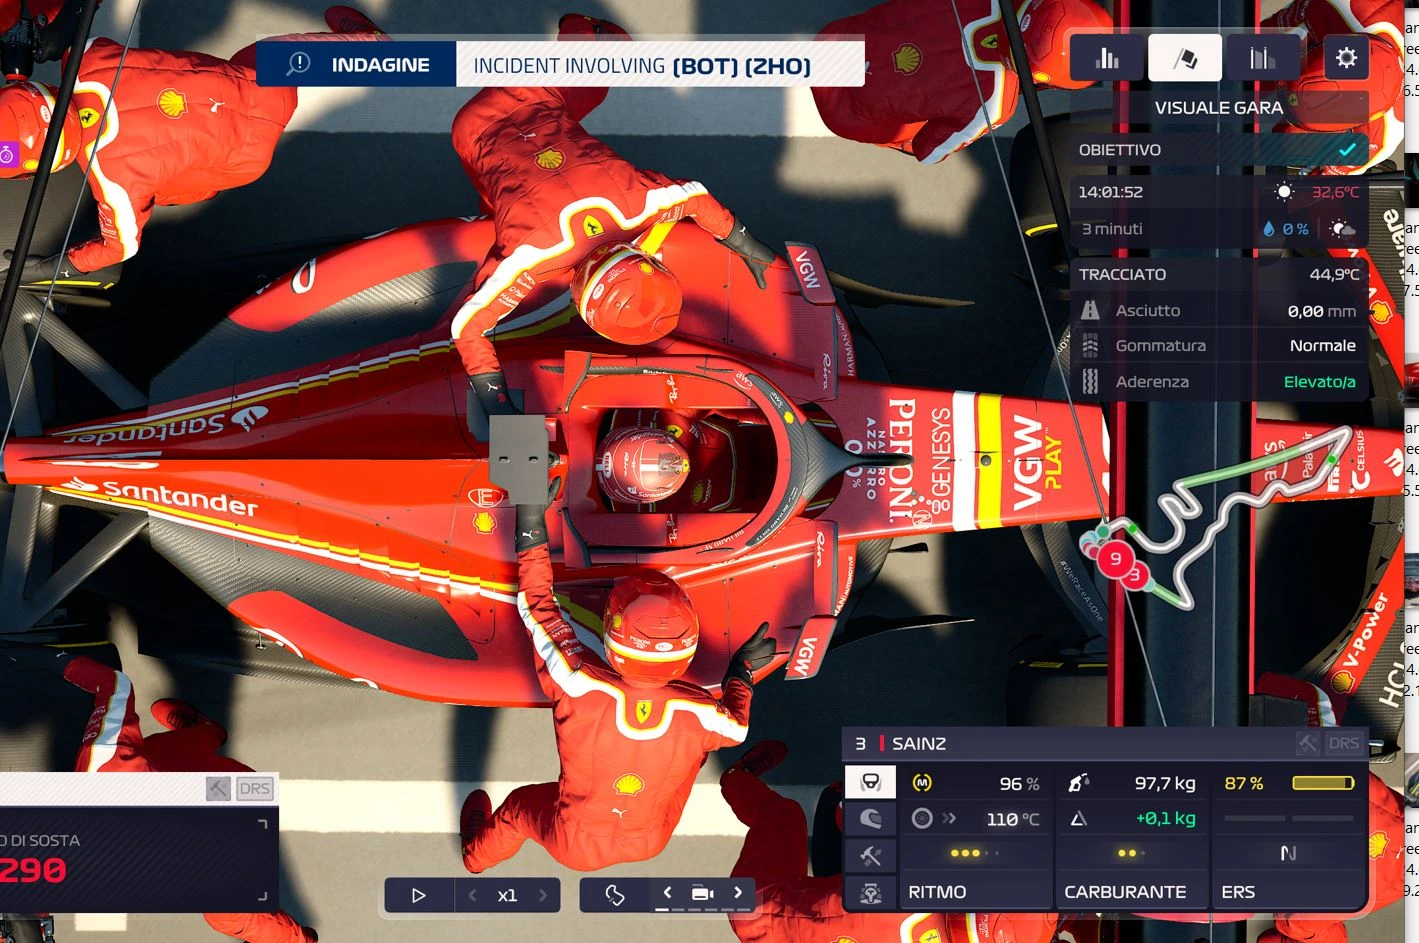Increase sim speed with right chevron beside x1
The width and height of the screenshot is (1419, 943).
543,895
